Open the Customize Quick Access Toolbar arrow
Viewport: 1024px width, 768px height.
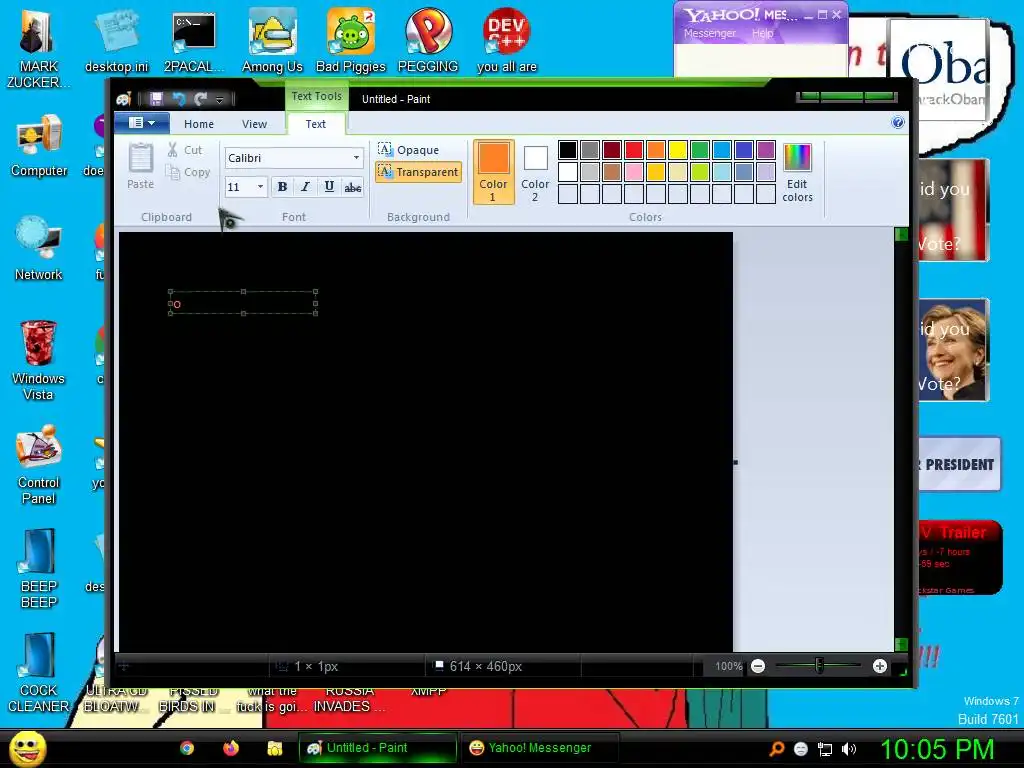pos(219,100)
